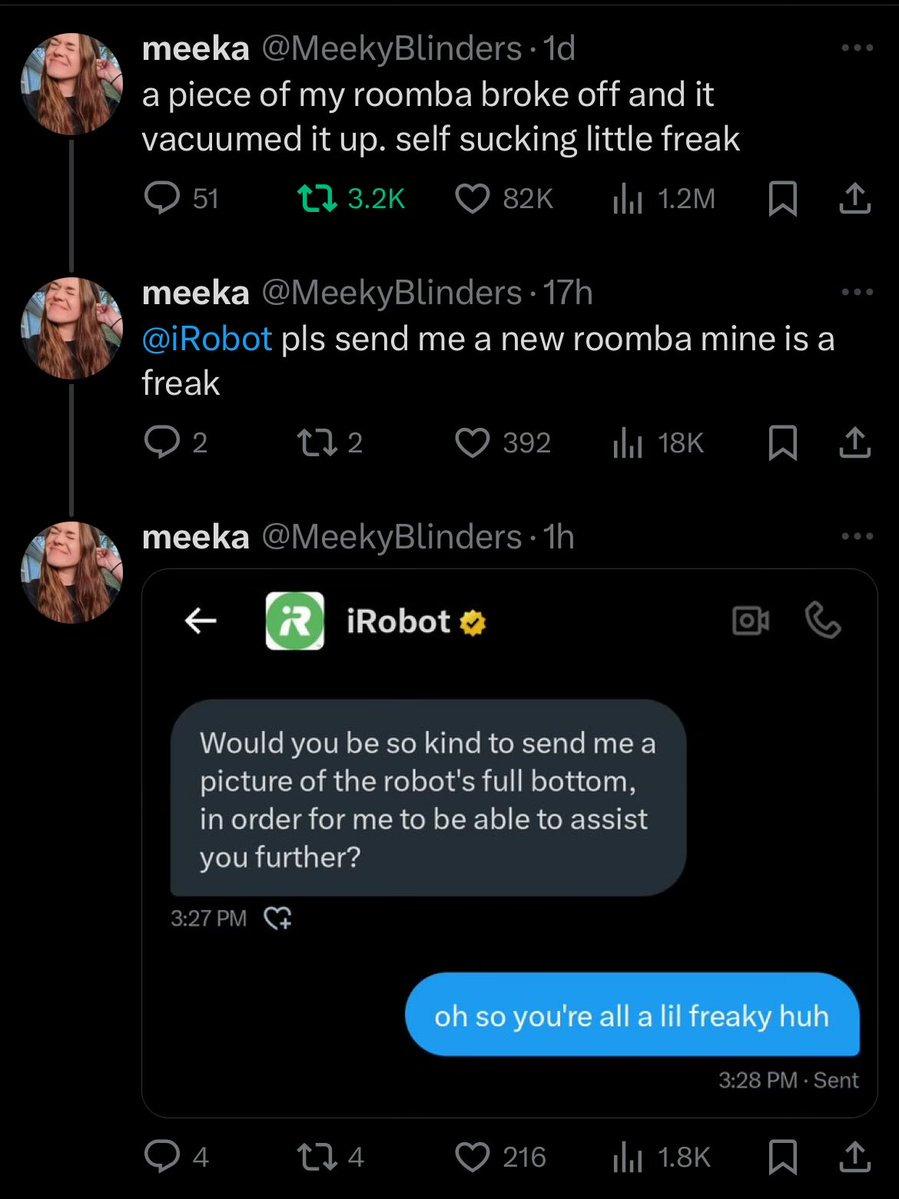Viewport: 899px width, 1199px height.
Task: Open more options on the first tweet
Action: (x=855, y=47)
